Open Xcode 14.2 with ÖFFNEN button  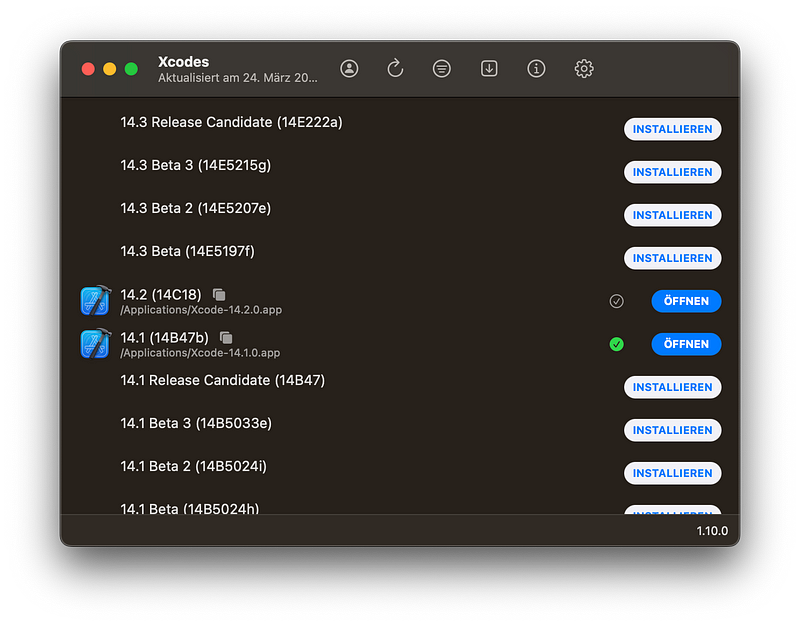pos(686,301)
